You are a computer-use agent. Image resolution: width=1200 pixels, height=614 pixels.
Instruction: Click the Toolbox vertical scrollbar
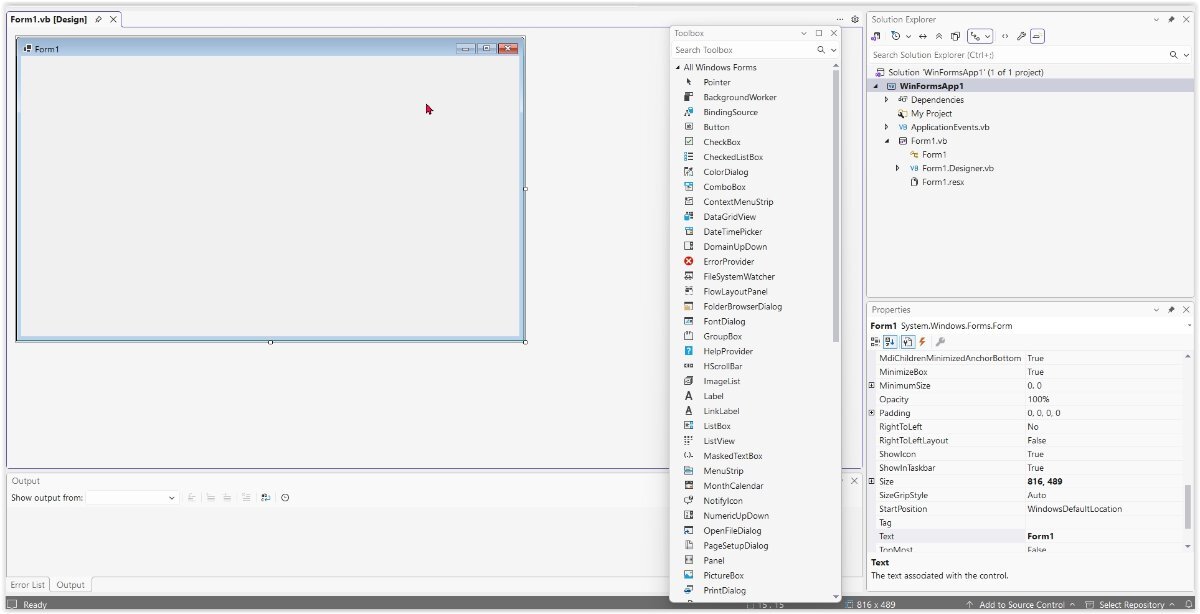[x=835, y=200]
